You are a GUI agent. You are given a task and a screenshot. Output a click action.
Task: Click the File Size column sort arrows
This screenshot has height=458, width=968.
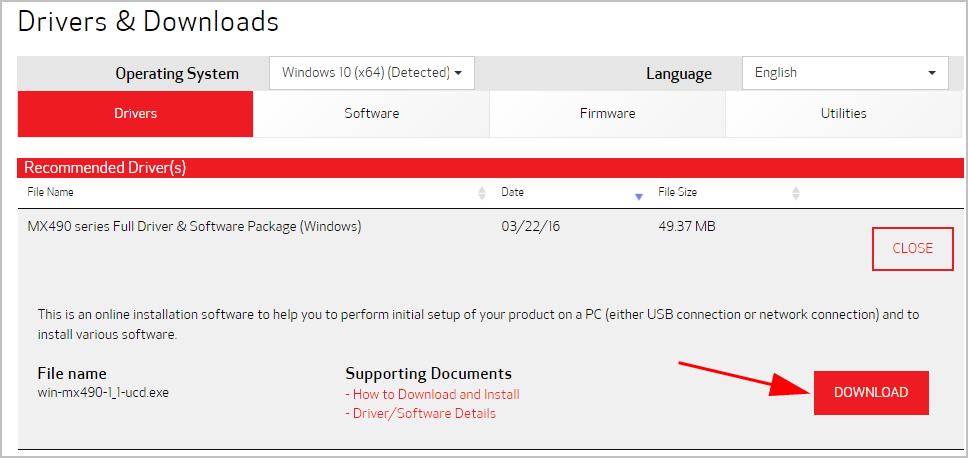796,193
